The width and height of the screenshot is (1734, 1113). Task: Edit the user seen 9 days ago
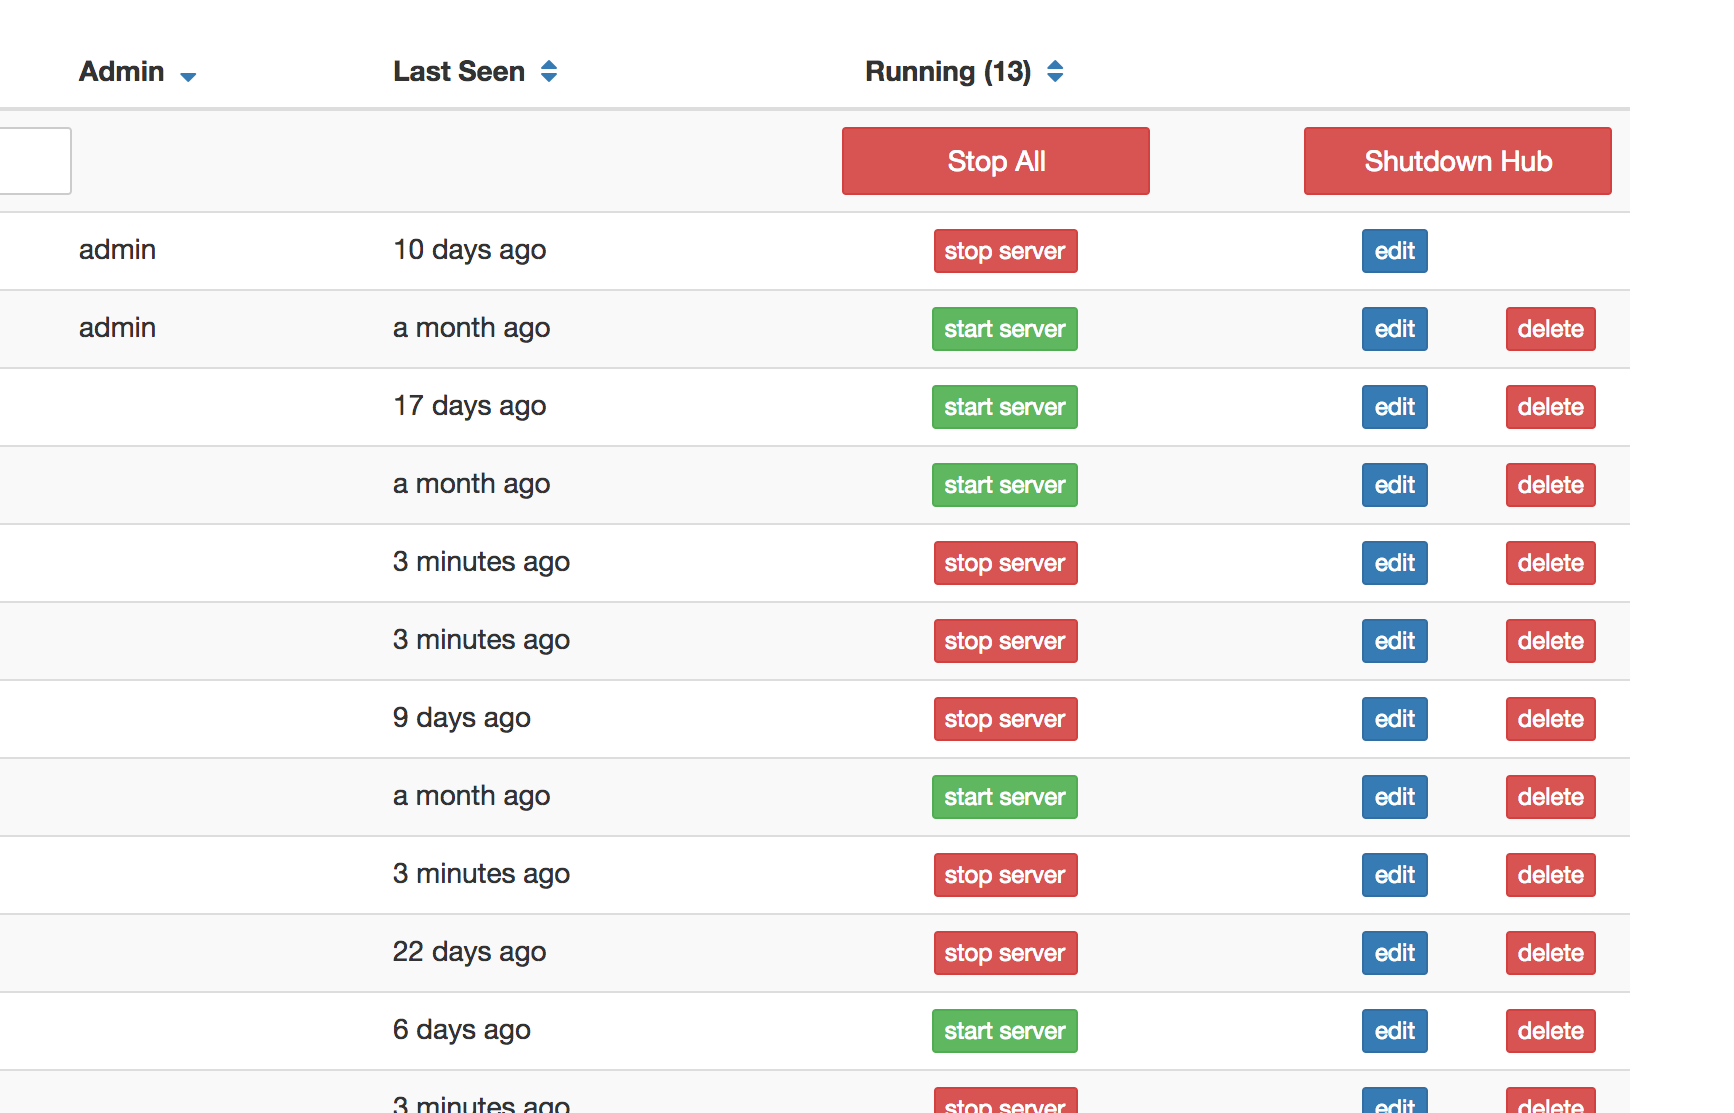pos(1394,719)
